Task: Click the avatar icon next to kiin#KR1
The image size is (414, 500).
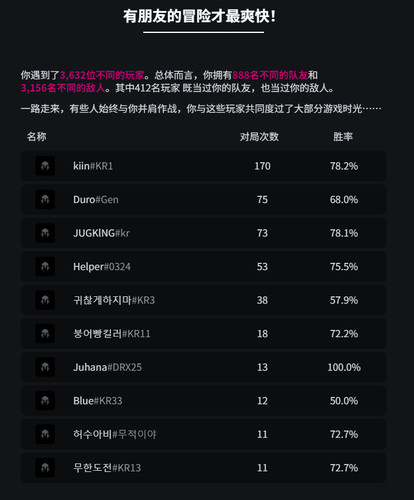Action: [45, 166]
